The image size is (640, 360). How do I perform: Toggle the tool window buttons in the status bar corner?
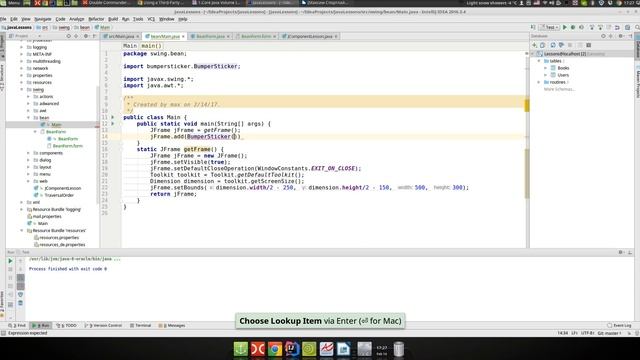(3, 333)
